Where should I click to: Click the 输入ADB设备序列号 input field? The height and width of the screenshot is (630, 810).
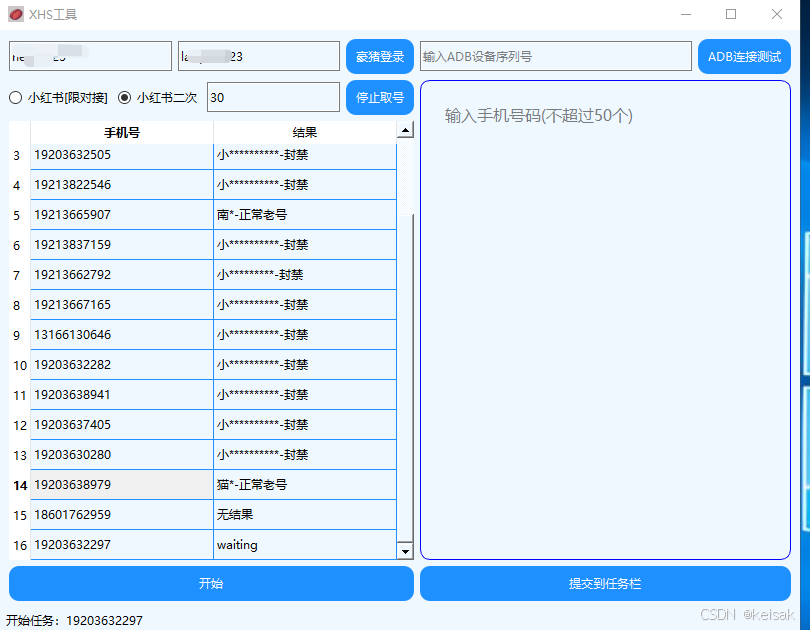[555, 56]
